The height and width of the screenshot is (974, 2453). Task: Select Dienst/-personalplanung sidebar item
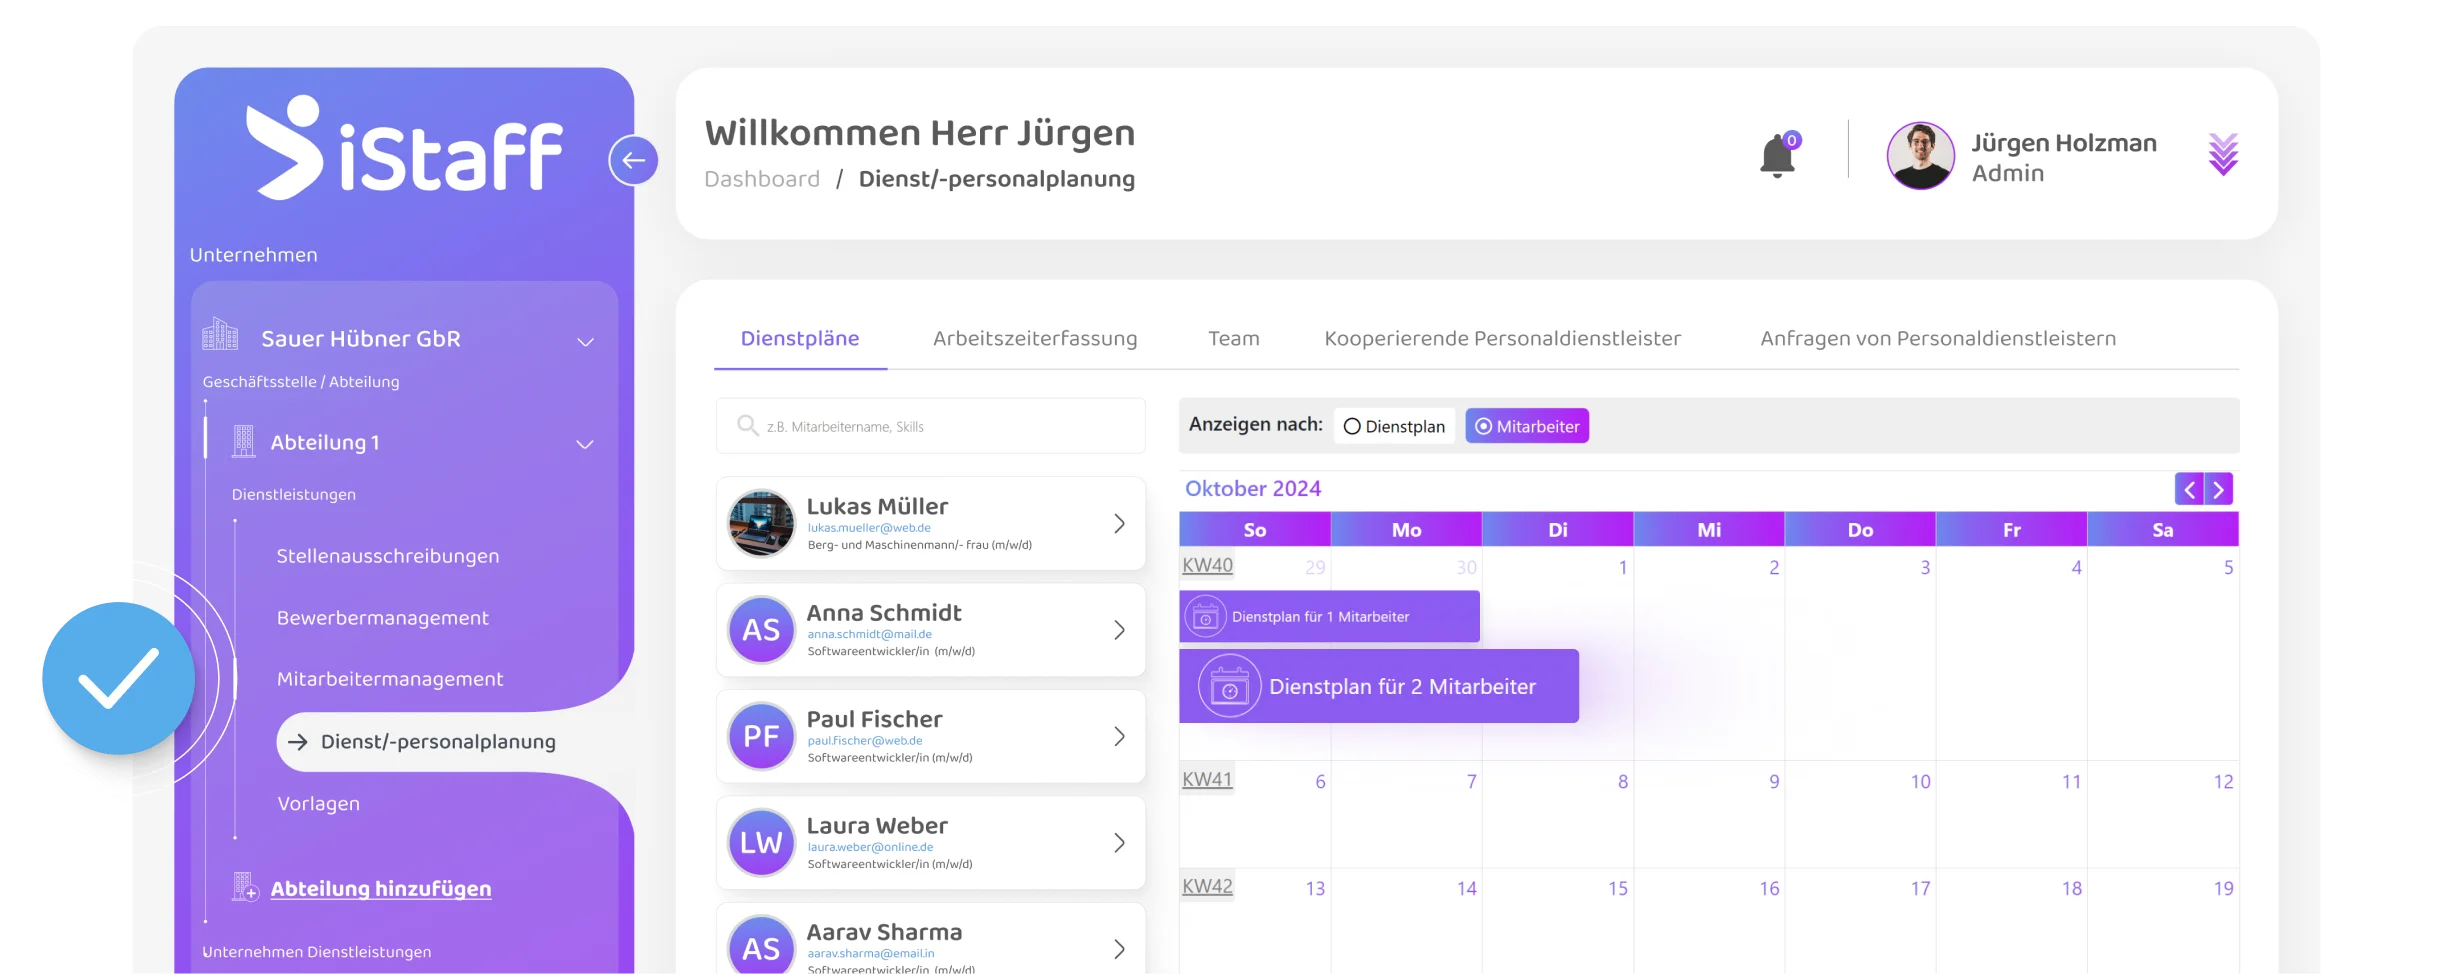point(437,742)
